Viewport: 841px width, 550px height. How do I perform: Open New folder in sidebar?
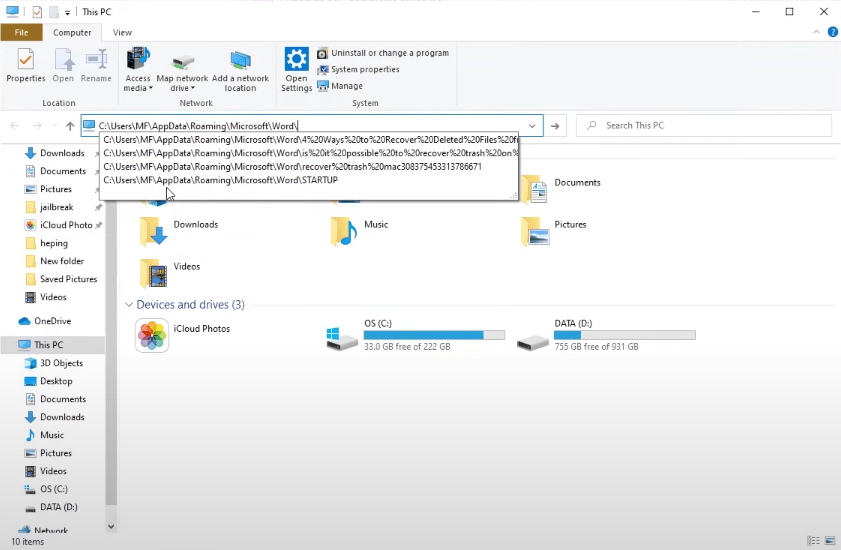click(62, 261)
